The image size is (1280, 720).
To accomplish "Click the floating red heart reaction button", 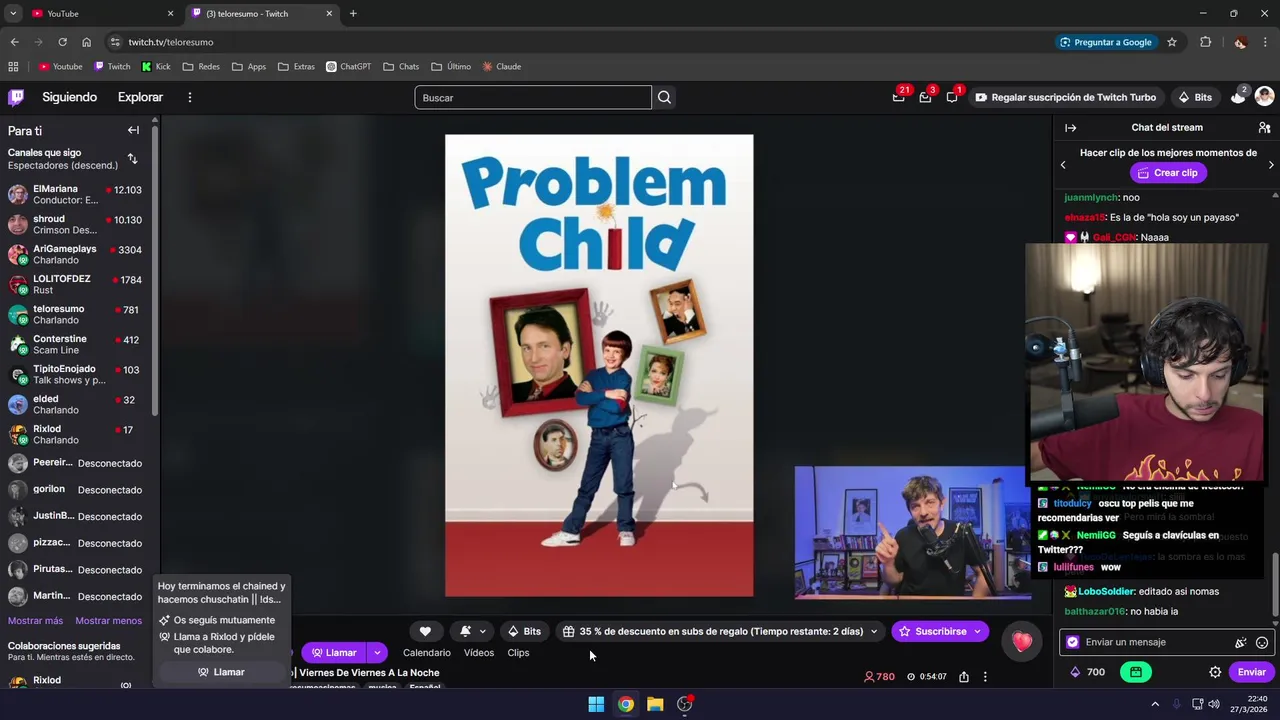I will click(1021, 642).
